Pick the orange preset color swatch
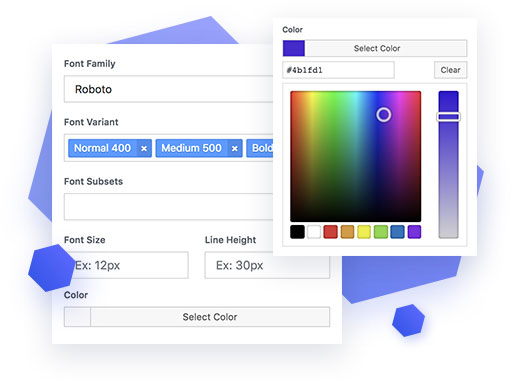Image resolution: width=512 pixels, height=382 pixels. [347, 232]
